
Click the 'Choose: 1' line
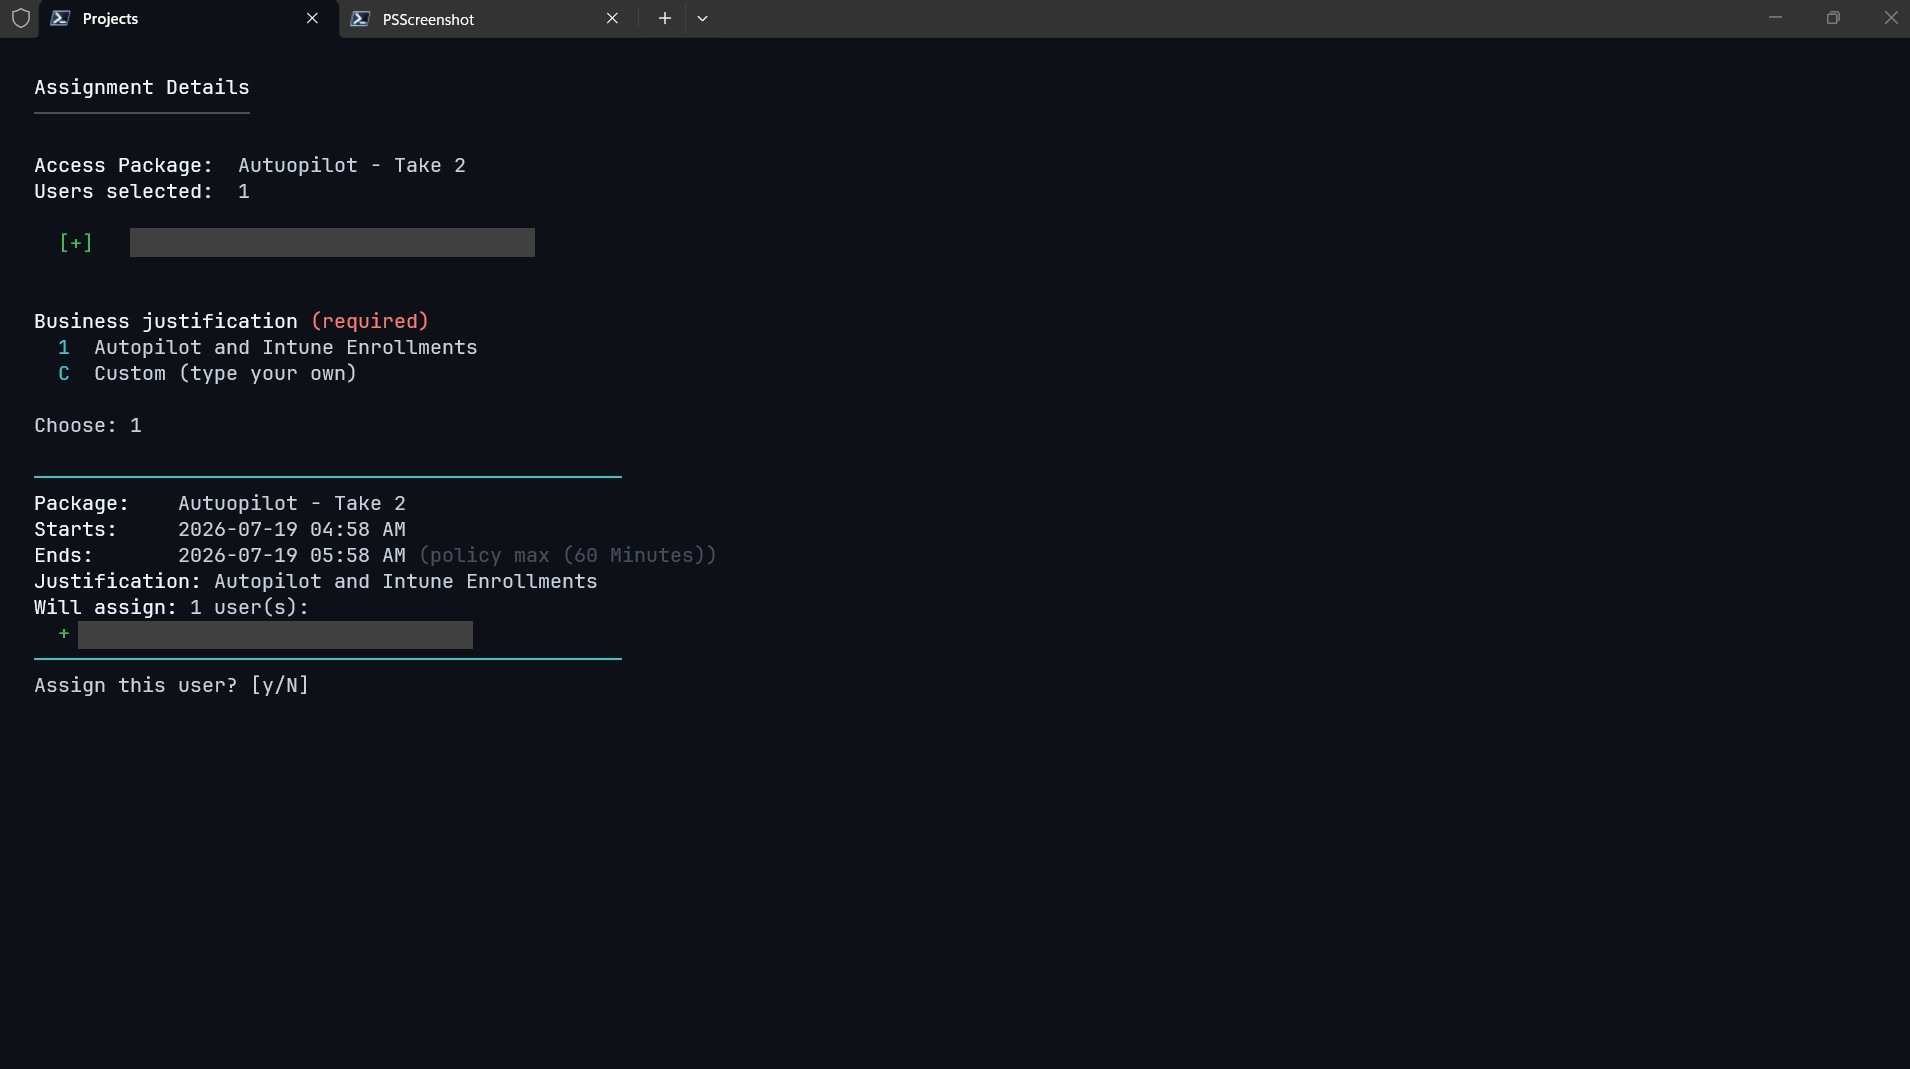88,426
